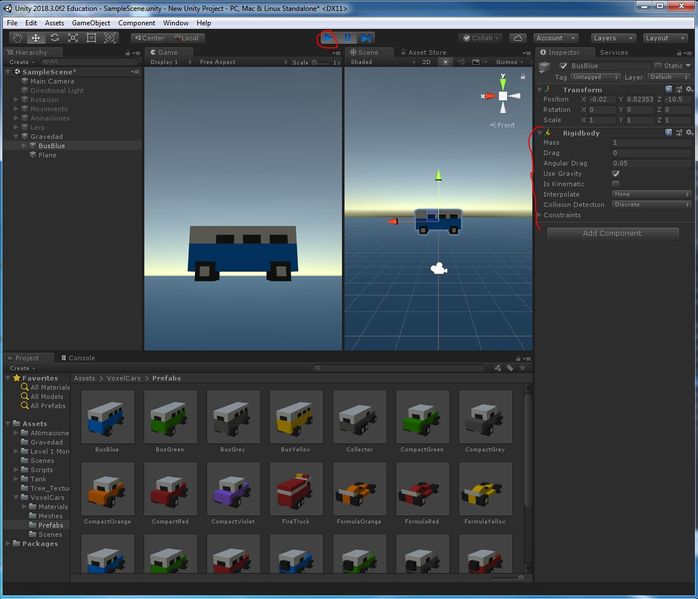The width and height of the screenshot is (698, 599).
Task: Toggle BusBlue active checkbox
Action: click(x=564, y=66)
